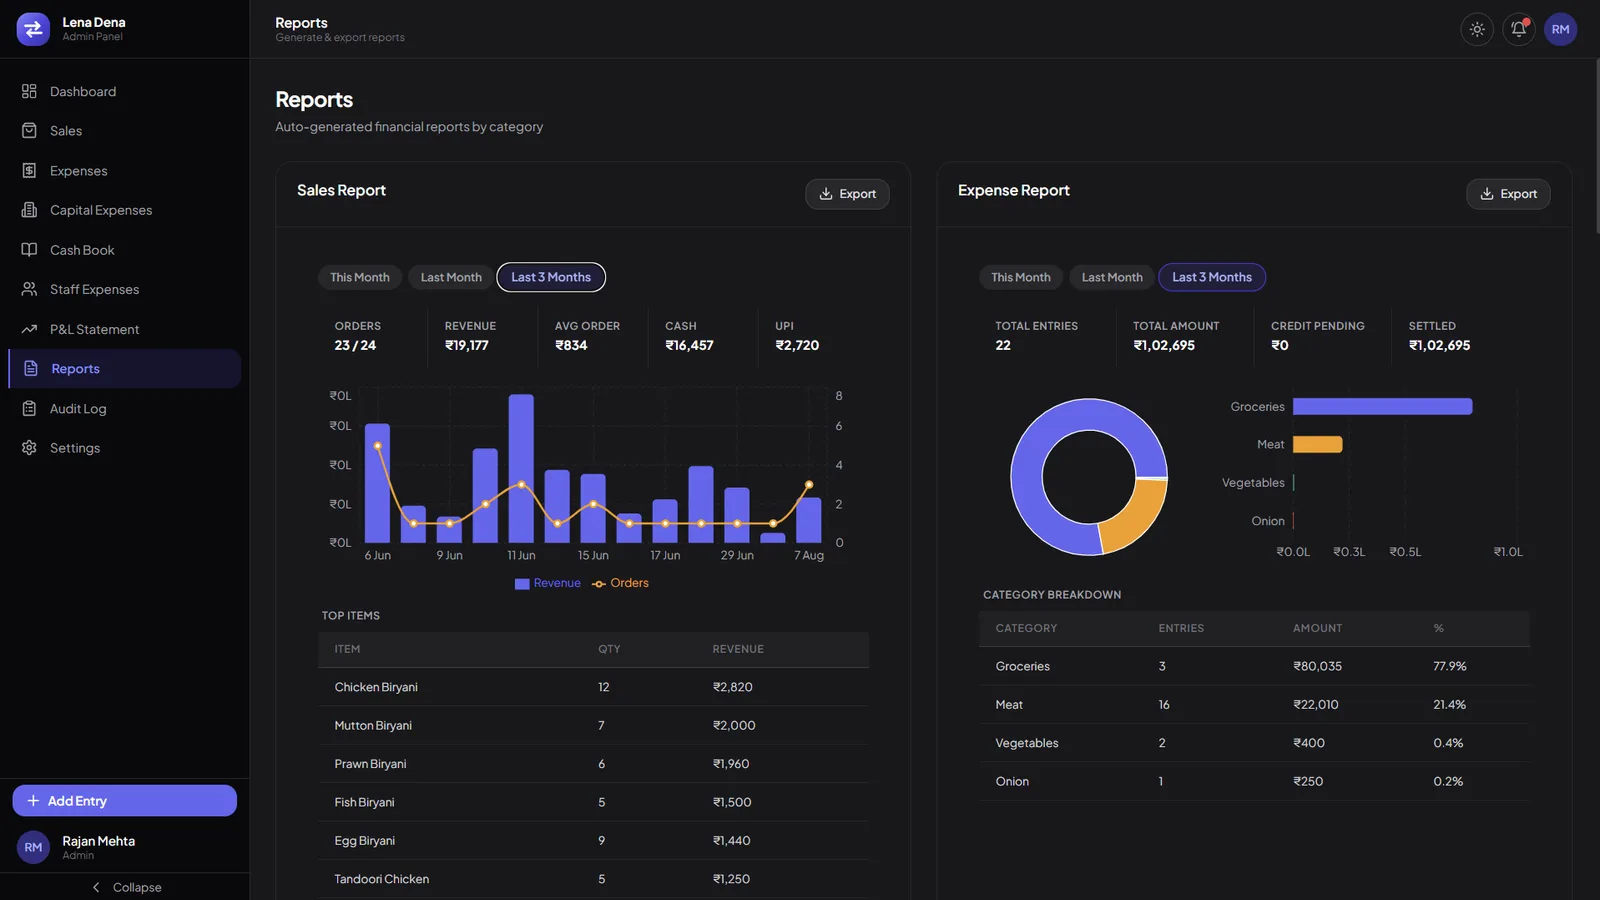The width and height of the screenshot is (1600, 900).
Task: Click the tallest 11 Jun revenue bar
Action: click(x=521, y=468)
